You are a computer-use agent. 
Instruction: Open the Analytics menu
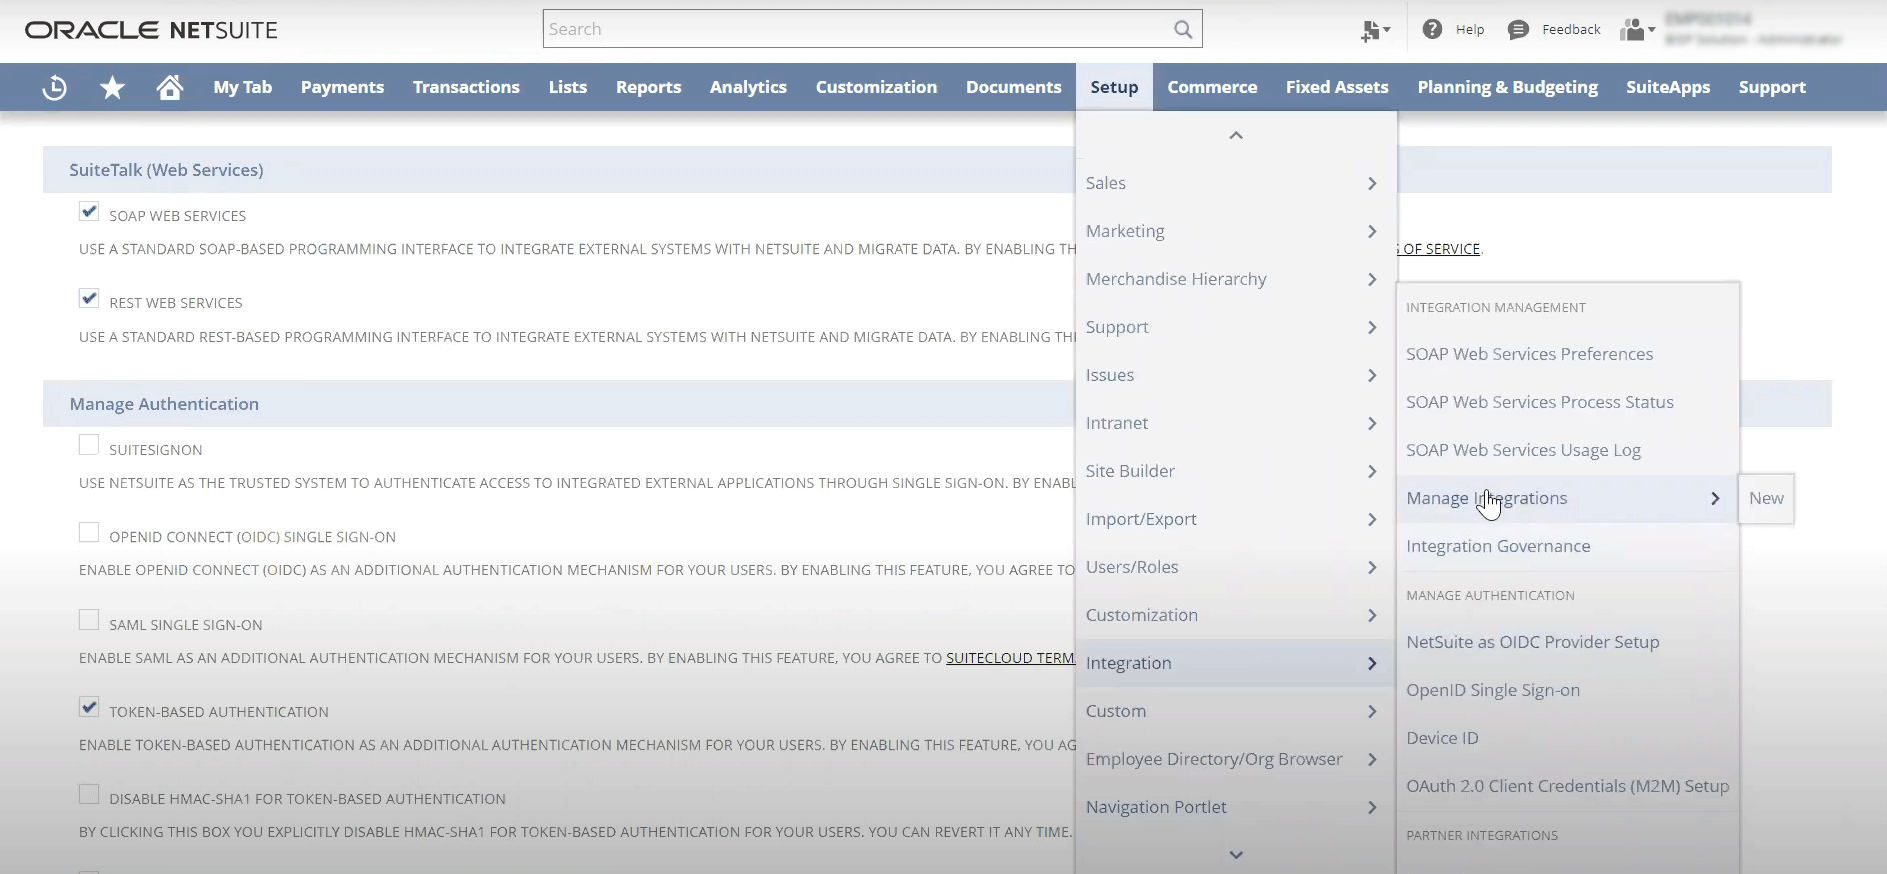click(748, 87)
